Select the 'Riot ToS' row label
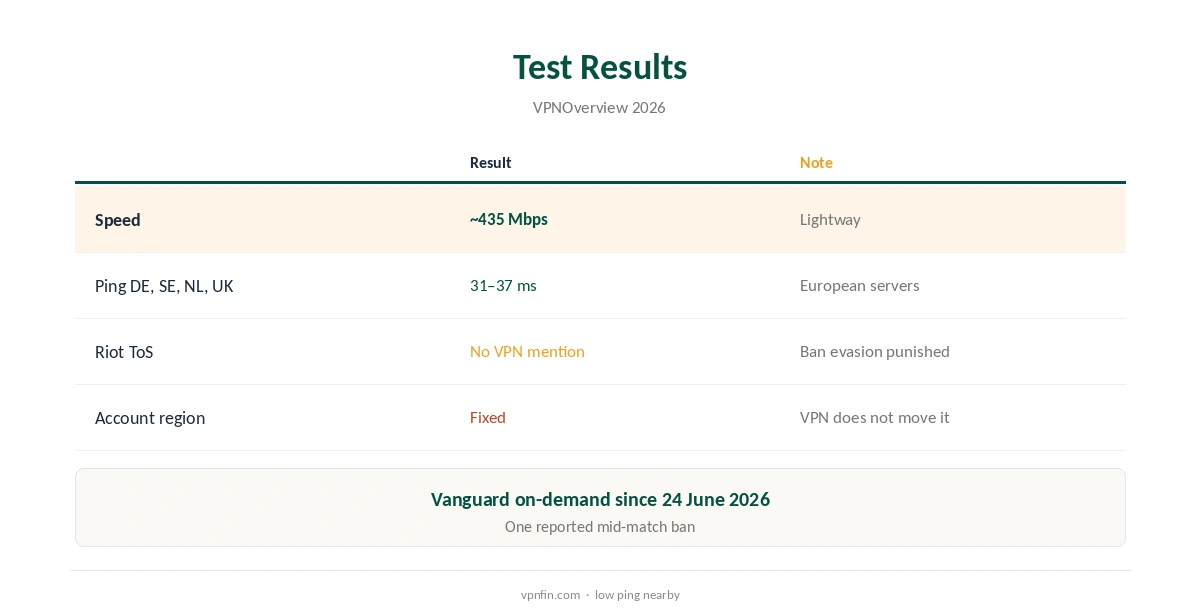1200x614 pixels. point(124,352)
